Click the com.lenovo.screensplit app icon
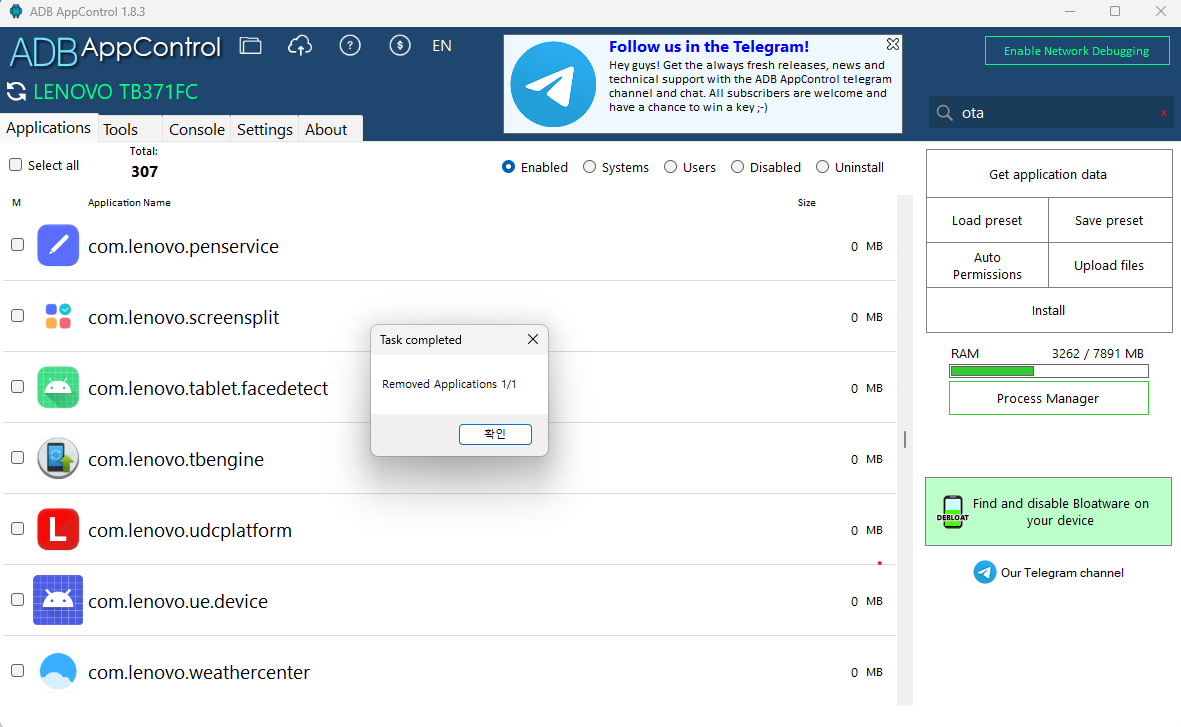1181x727 pixels. click(58, 316)
